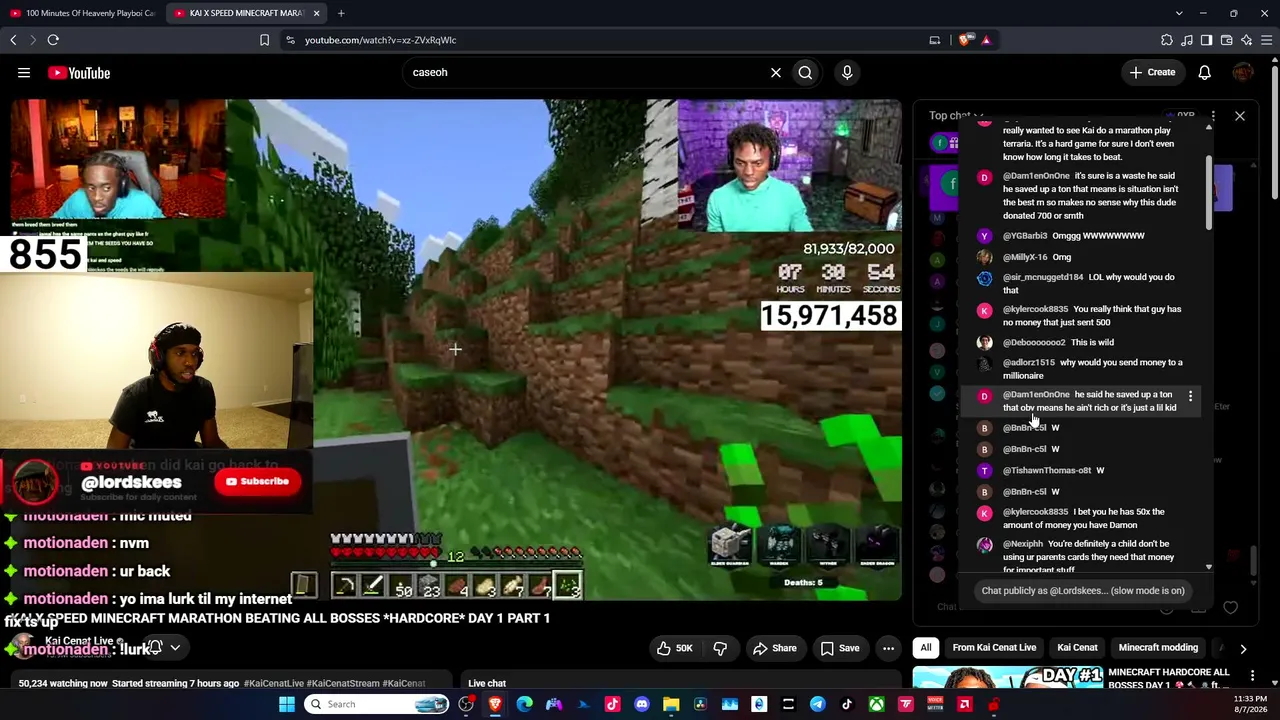Select the From Kai Cenat Live chip
The image size is (1280, 720).
994,648
